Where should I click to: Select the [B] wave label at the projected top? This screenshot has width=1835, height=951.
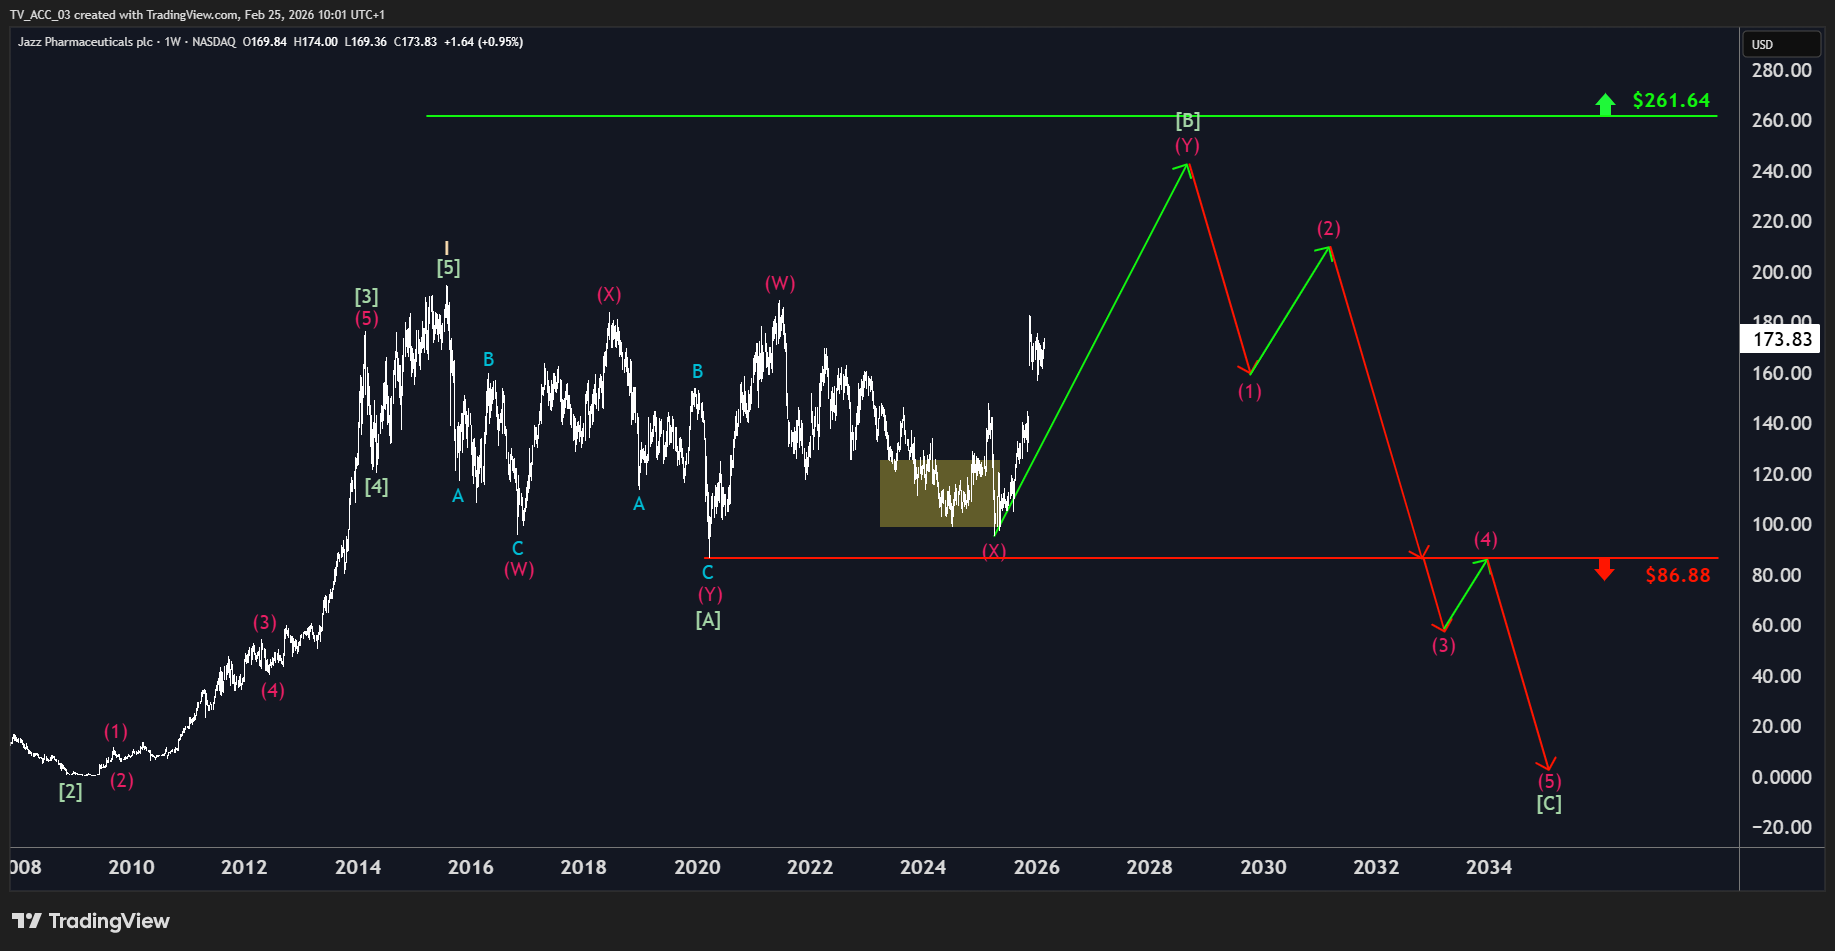pyautogui.click(x=1187, y=121)
